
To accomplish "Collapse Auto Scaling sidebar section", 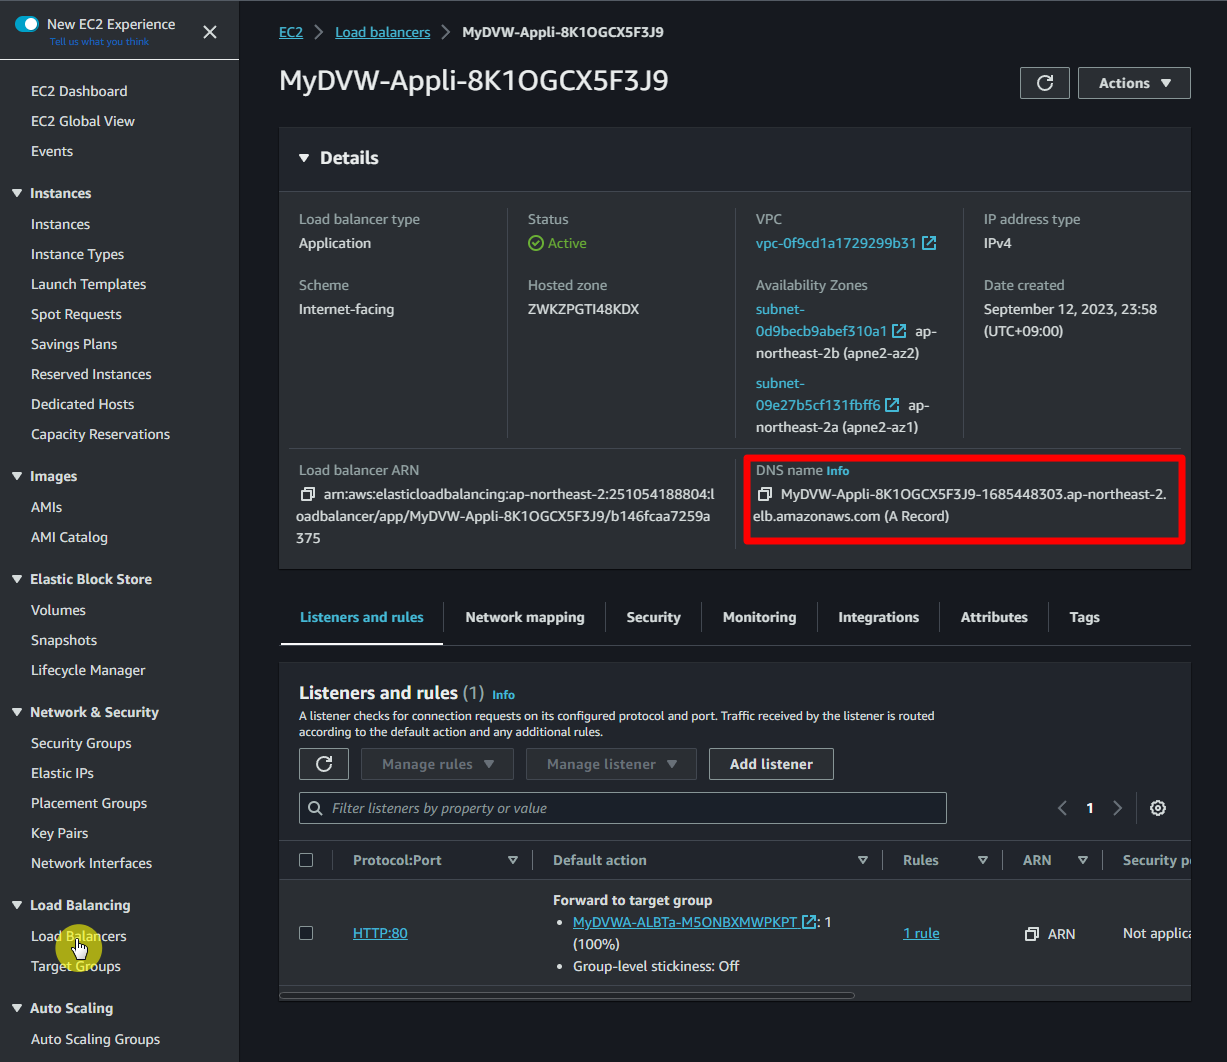I will (17, 1008).
